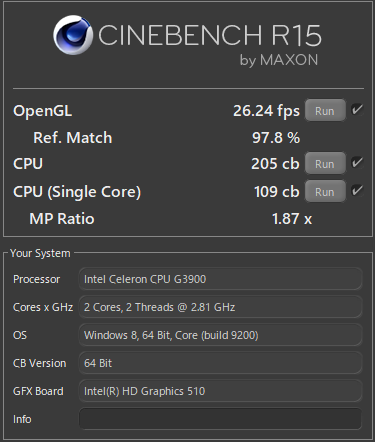The height and width of the screenshot is (442, 375).
Task: Click the Cores x GHz field
Action: 220,307
